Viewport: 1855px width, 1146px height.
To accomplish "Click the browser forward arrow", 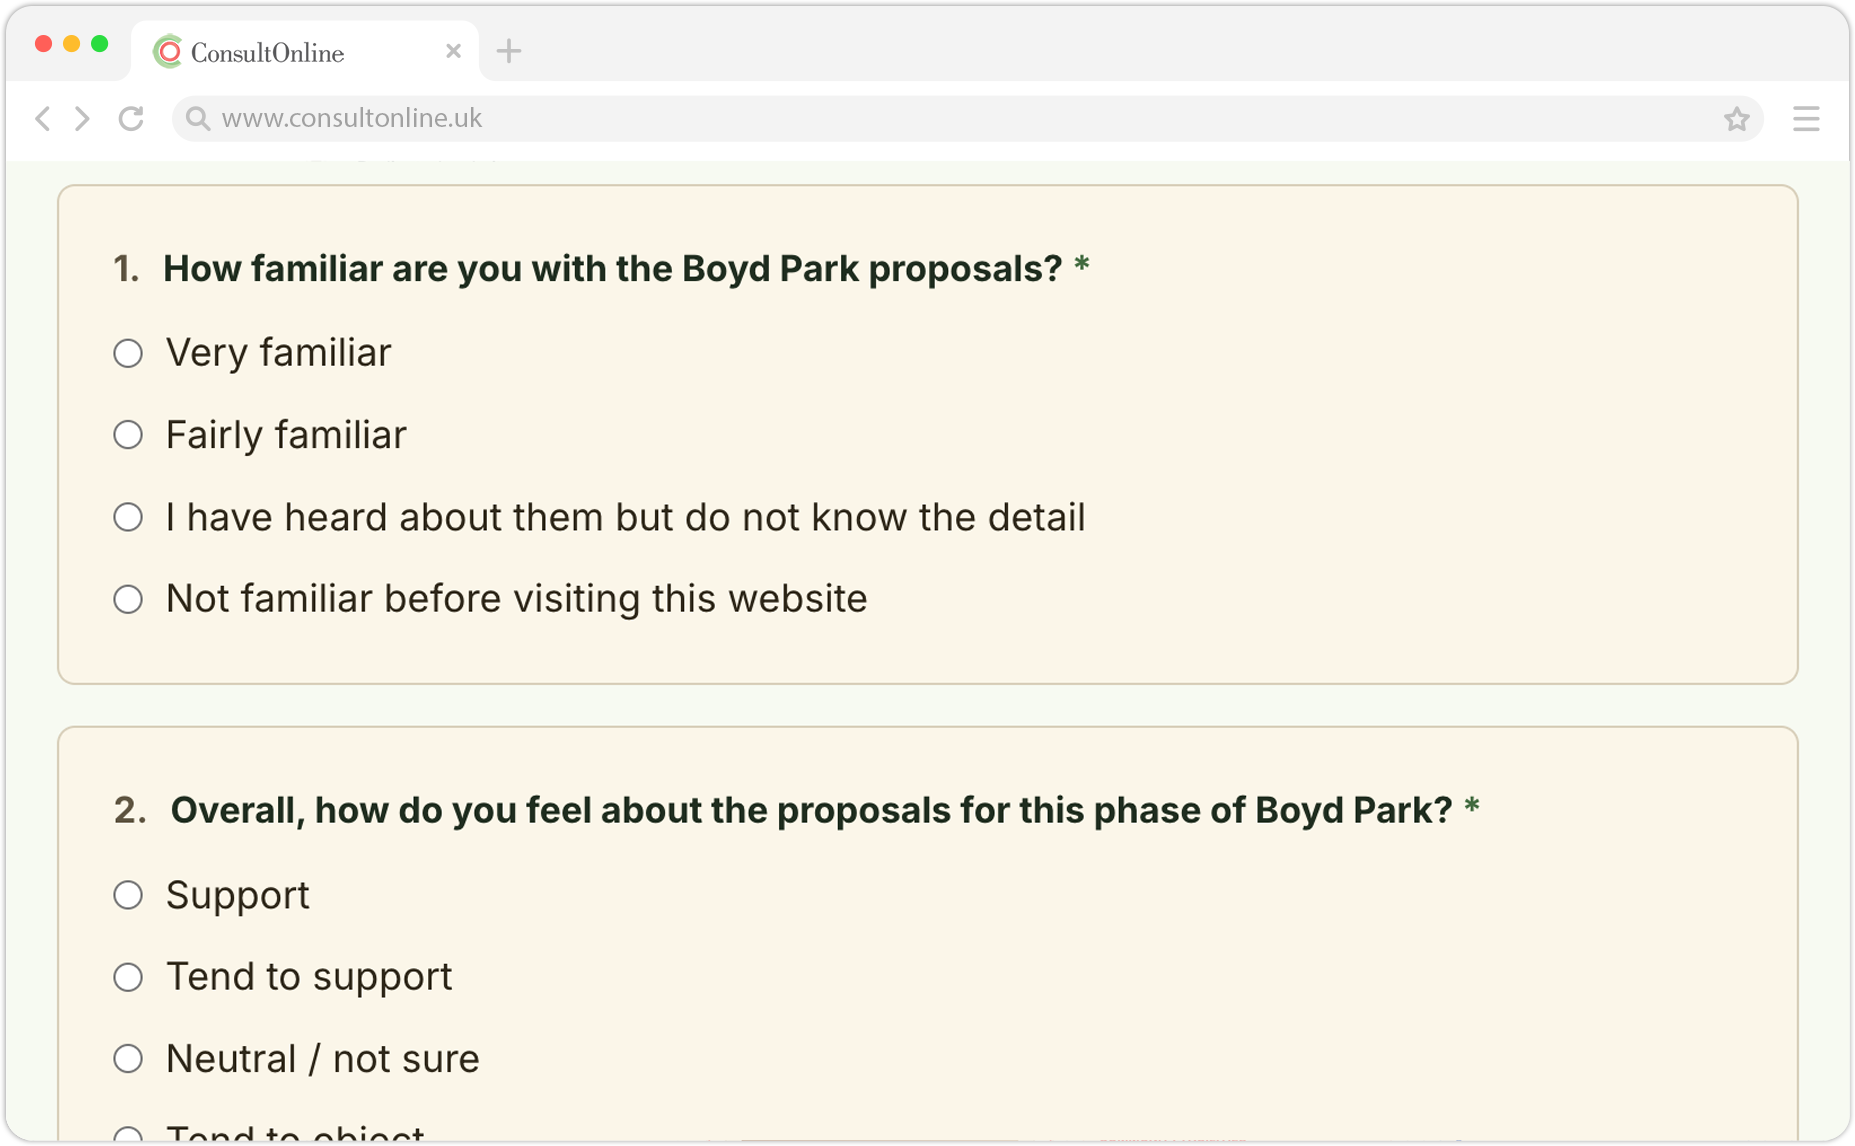I will point(83,118).
